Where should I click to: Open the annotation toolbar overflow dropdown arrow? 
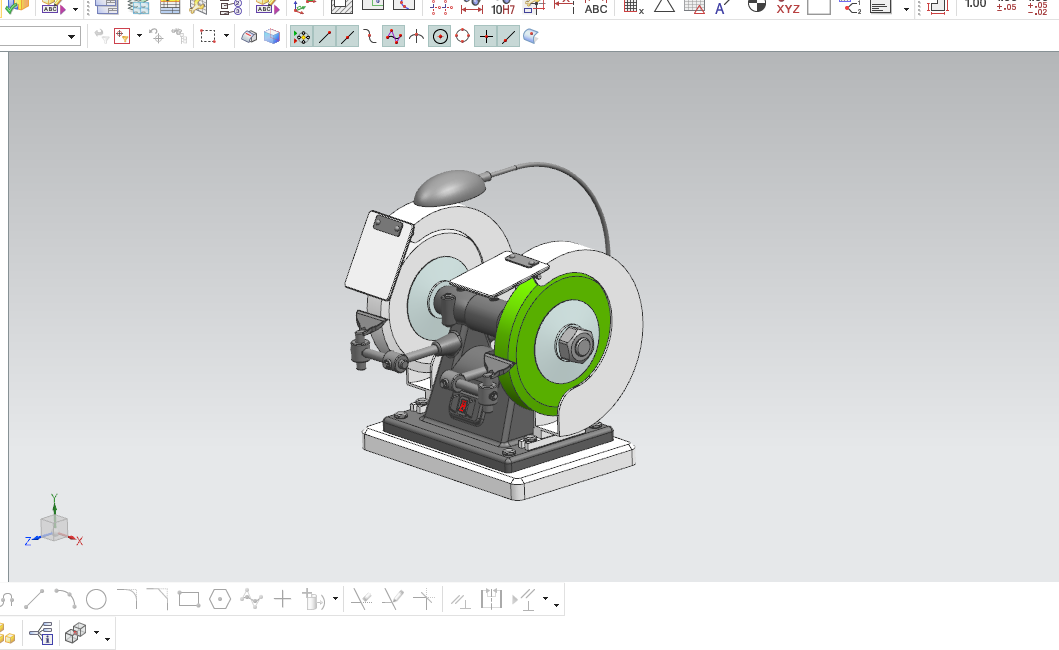pyautogui.click(x=906, y=9)
